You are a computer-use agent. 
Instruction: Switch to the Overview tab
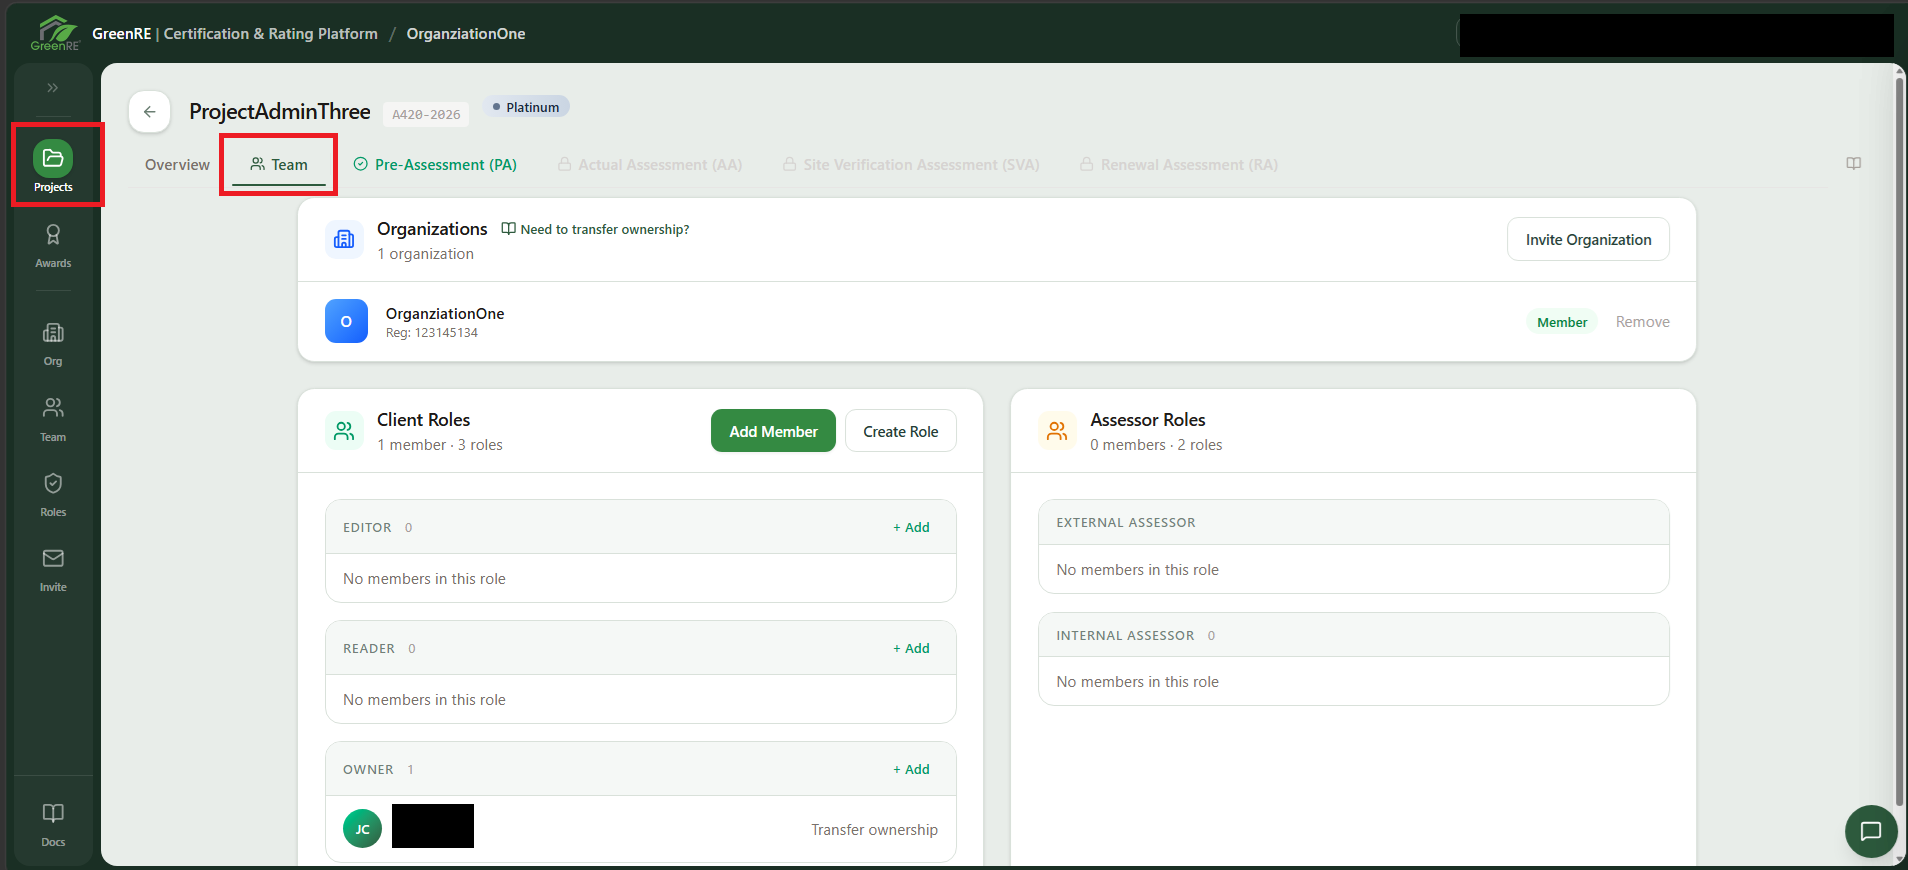click(177, 165)
